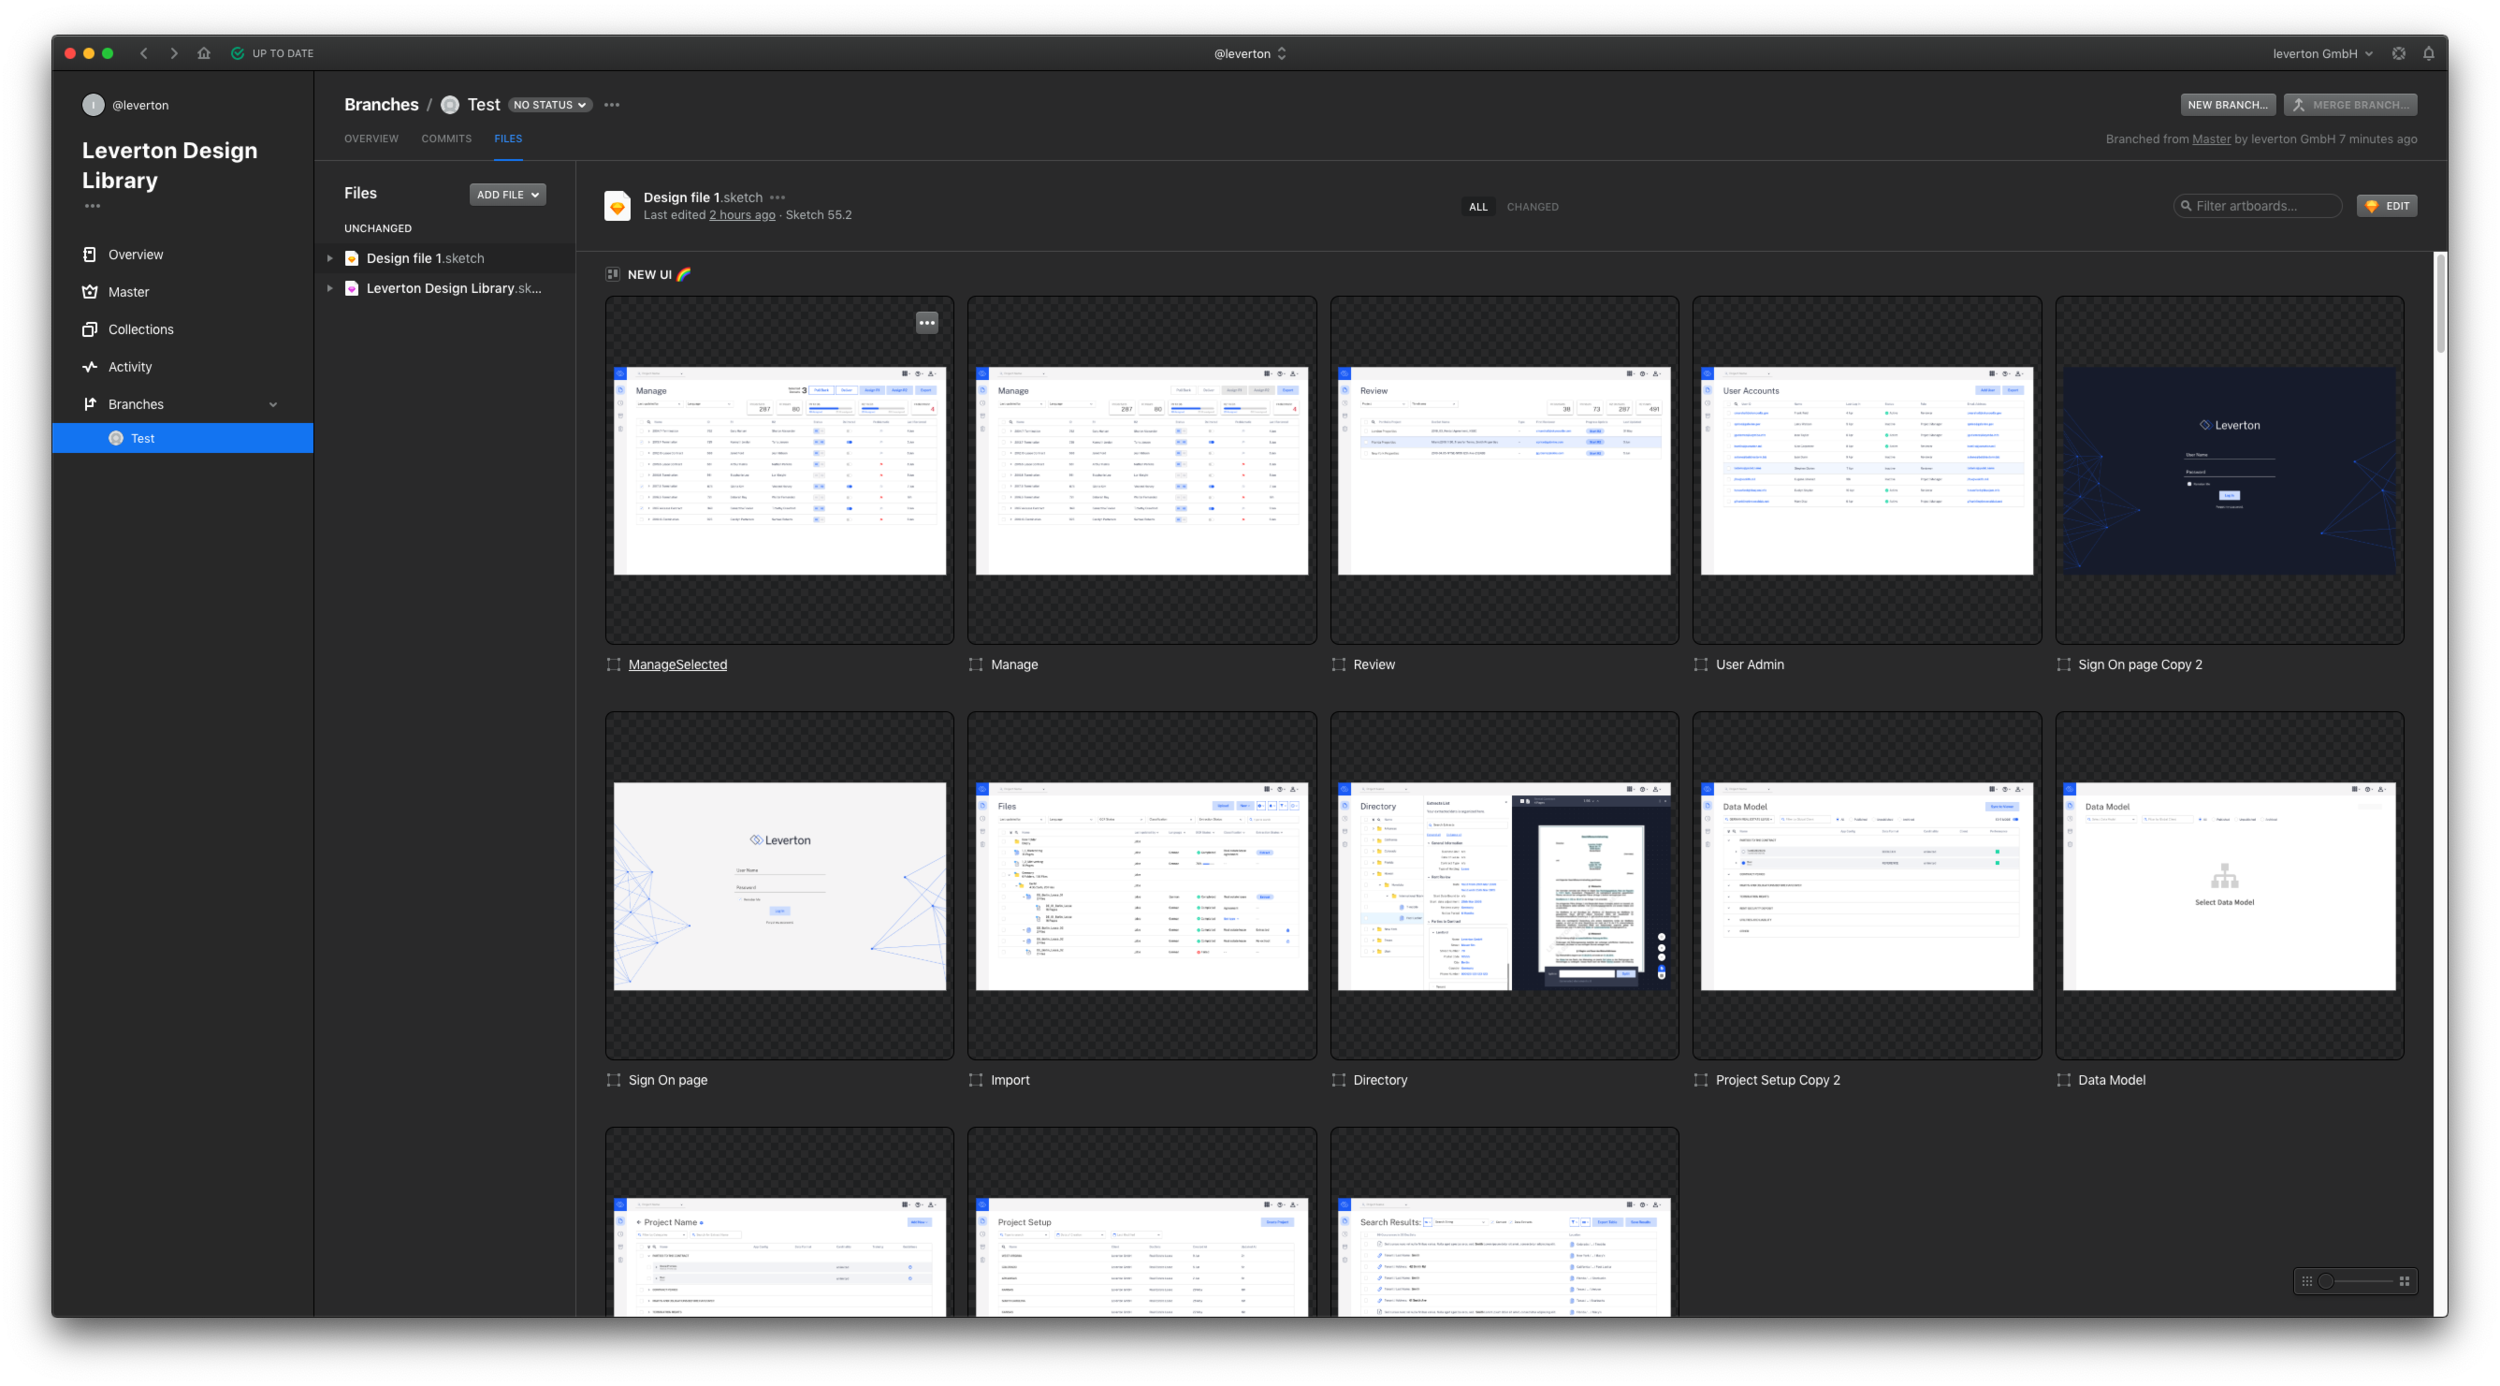
Task: Open the Manage artboard thumbnail
Action: (1142, 470)
